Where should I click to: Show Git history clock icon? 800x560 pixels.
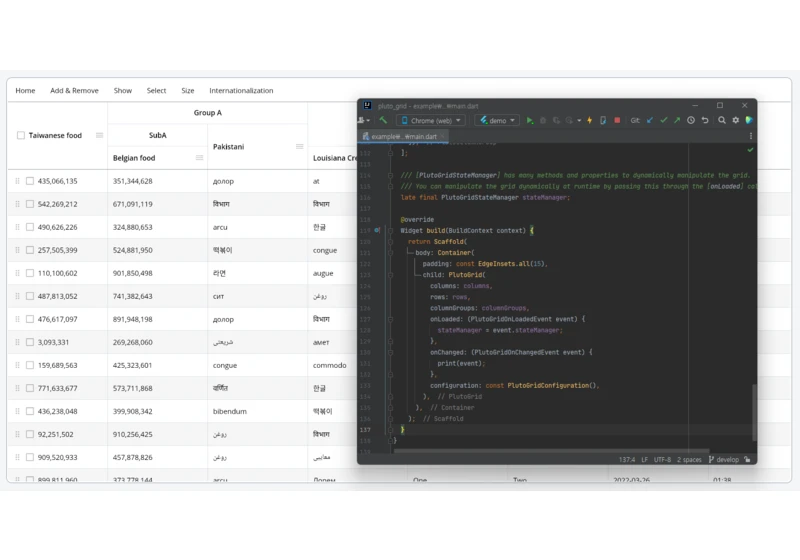click(691, 120)
